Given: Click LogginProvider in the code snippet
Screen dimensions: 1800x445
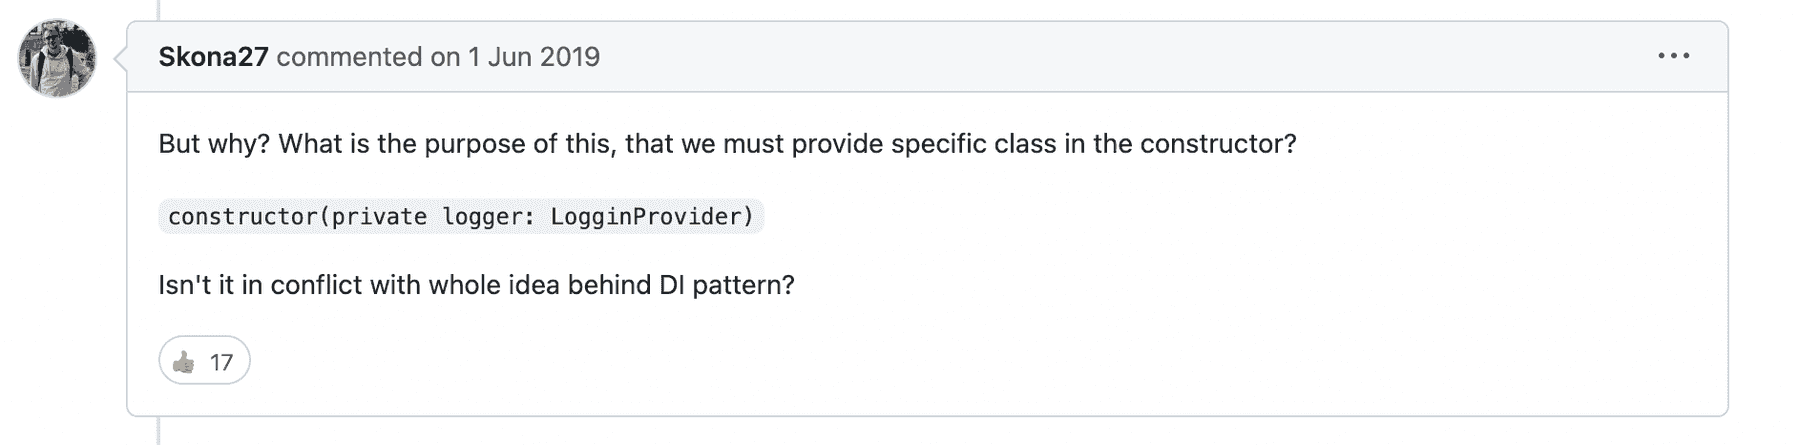Looking at the screenshot, I should pos(648,217).
